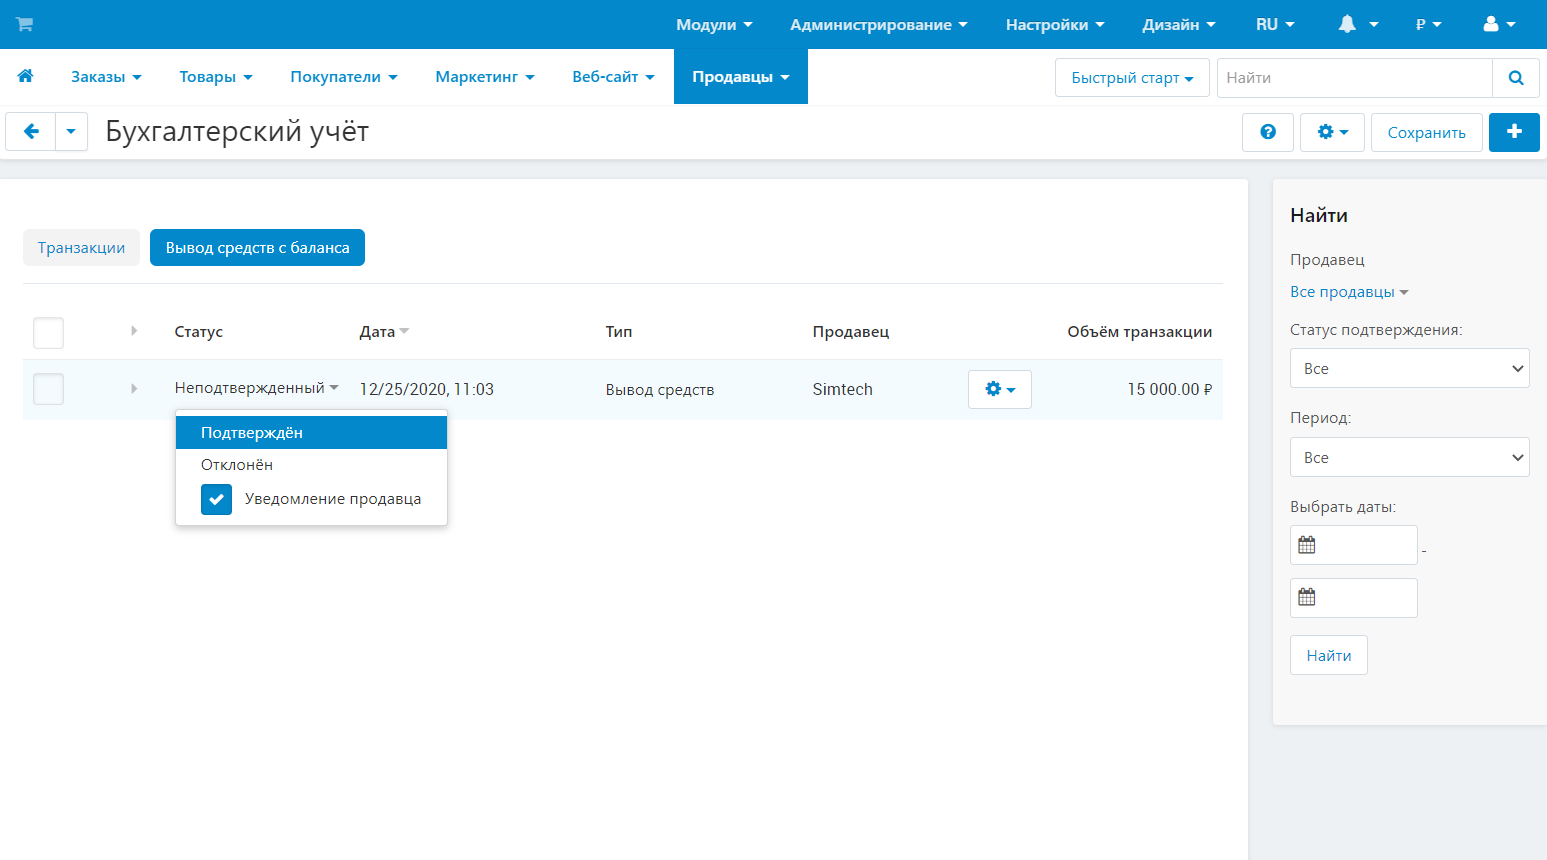Open the Все продавцы vendor selector

1348,292
